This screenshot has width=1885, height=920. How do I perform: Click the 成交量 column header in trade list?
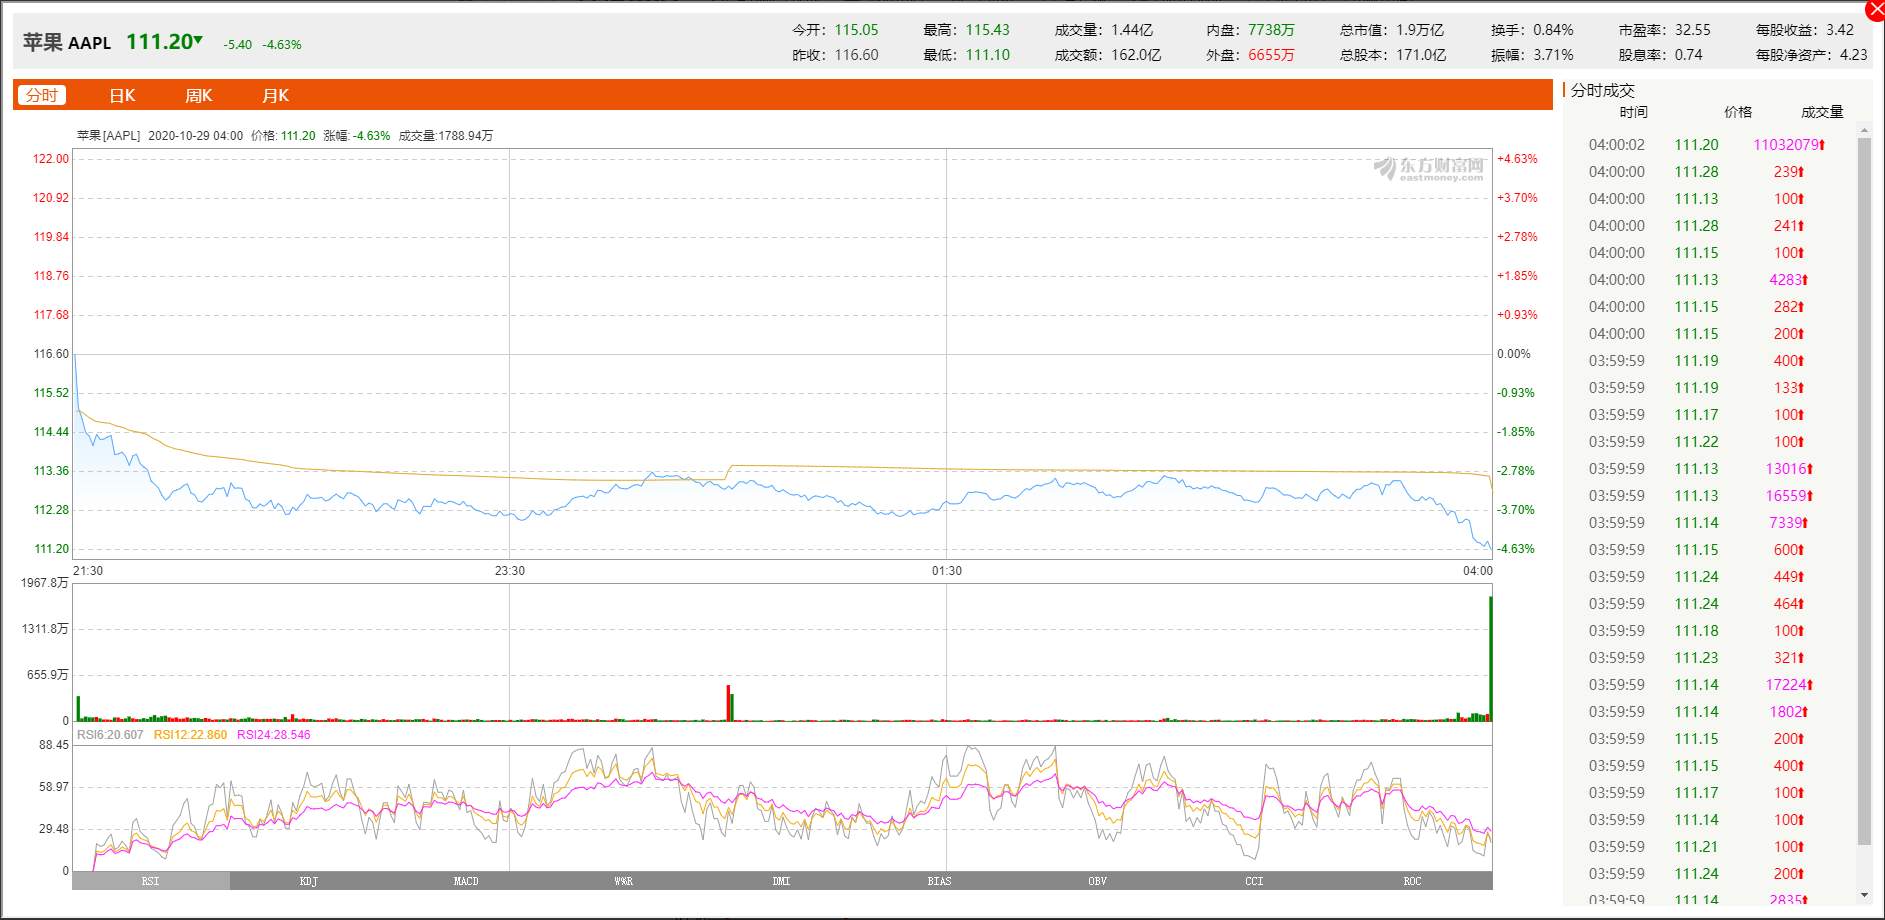1822,112
